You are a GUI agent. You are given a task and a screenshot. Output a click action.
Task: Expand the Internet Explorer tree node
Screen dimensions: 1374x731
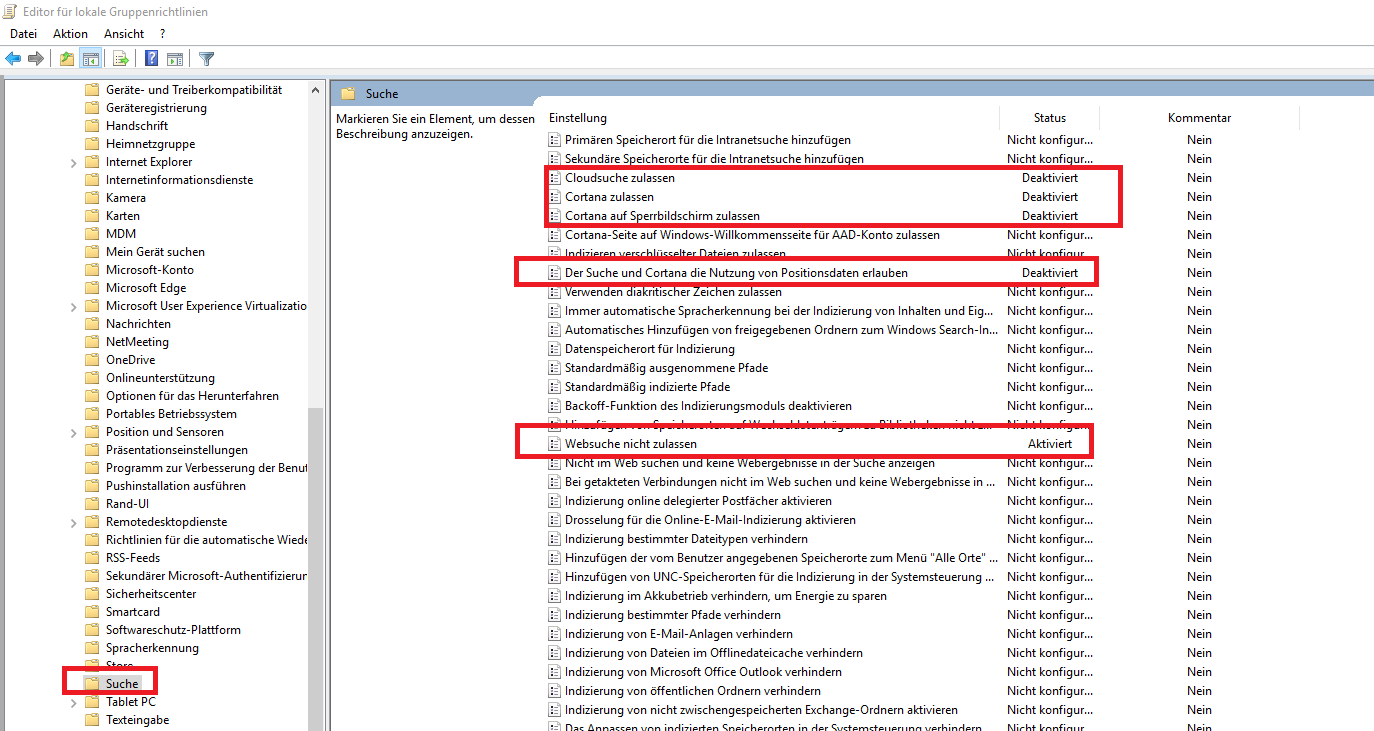[x=74, y=162]
